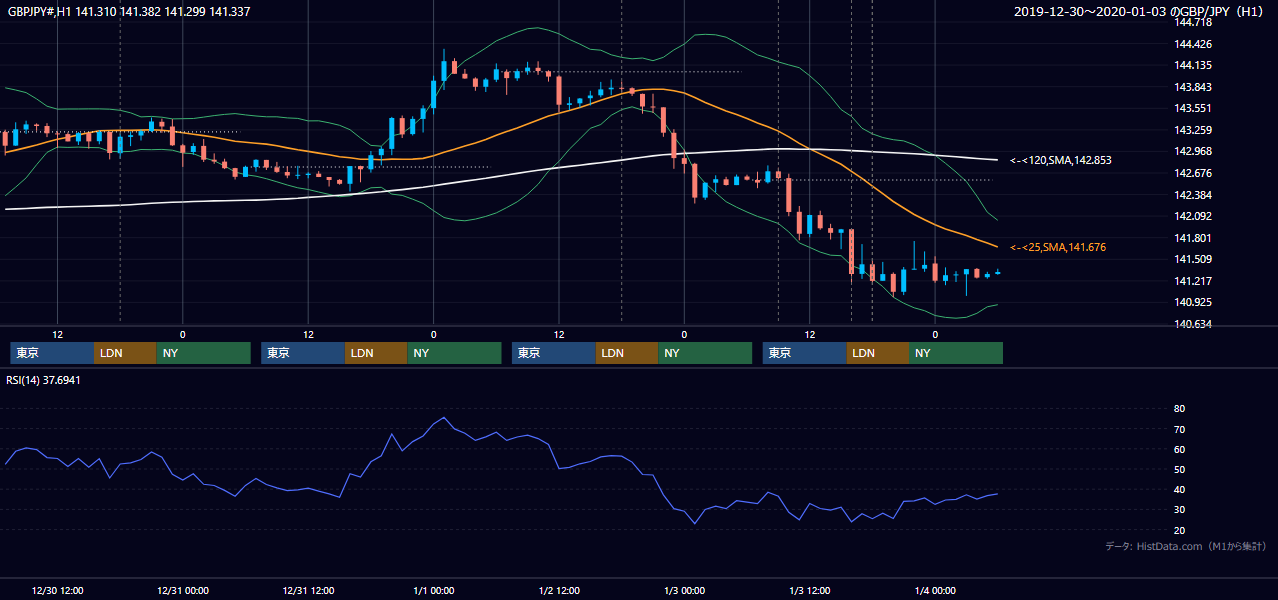Click the blue RSI line in lower panel
This screenshot has width=1278, height=600.
(500, 437)
